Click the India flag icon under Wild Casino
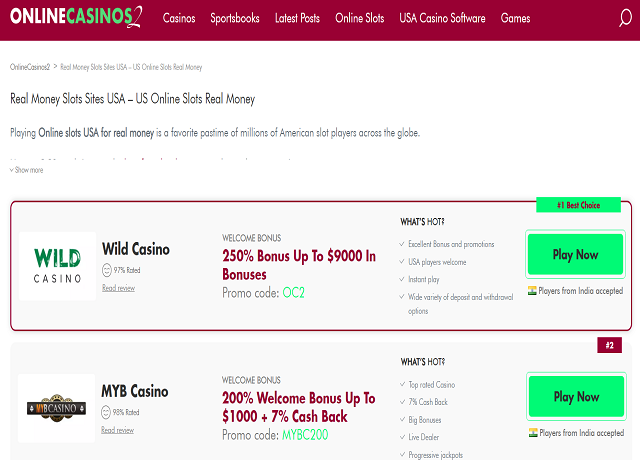640x460 pixels. click(532, 291)
